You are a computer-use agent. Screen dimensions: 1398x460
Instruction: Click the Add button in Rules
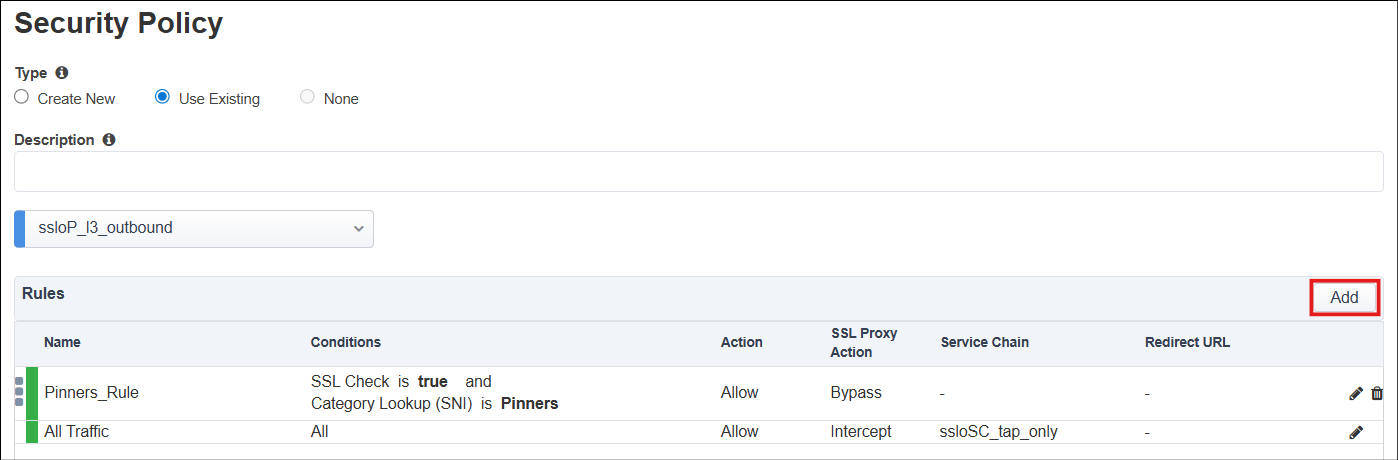pyautogui.click(x=1344, y=297)
